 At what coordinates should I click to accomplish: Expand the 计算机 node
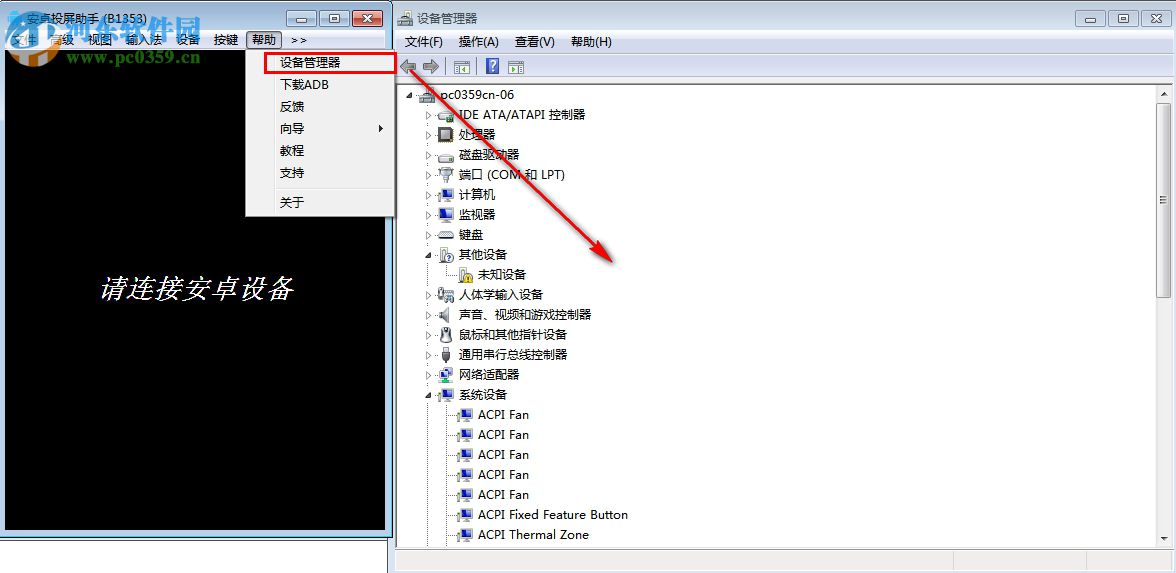coord(429,195)
